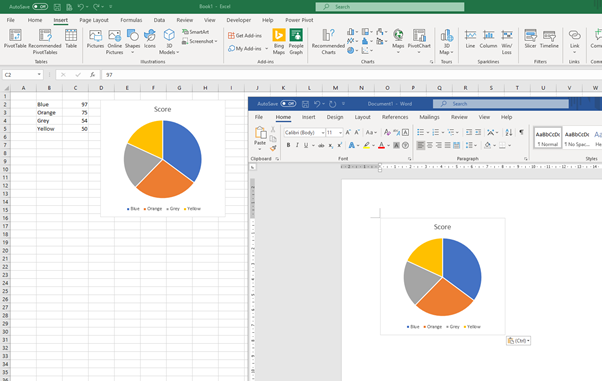Click Clear All Formatting in Word

pos(387,132)
